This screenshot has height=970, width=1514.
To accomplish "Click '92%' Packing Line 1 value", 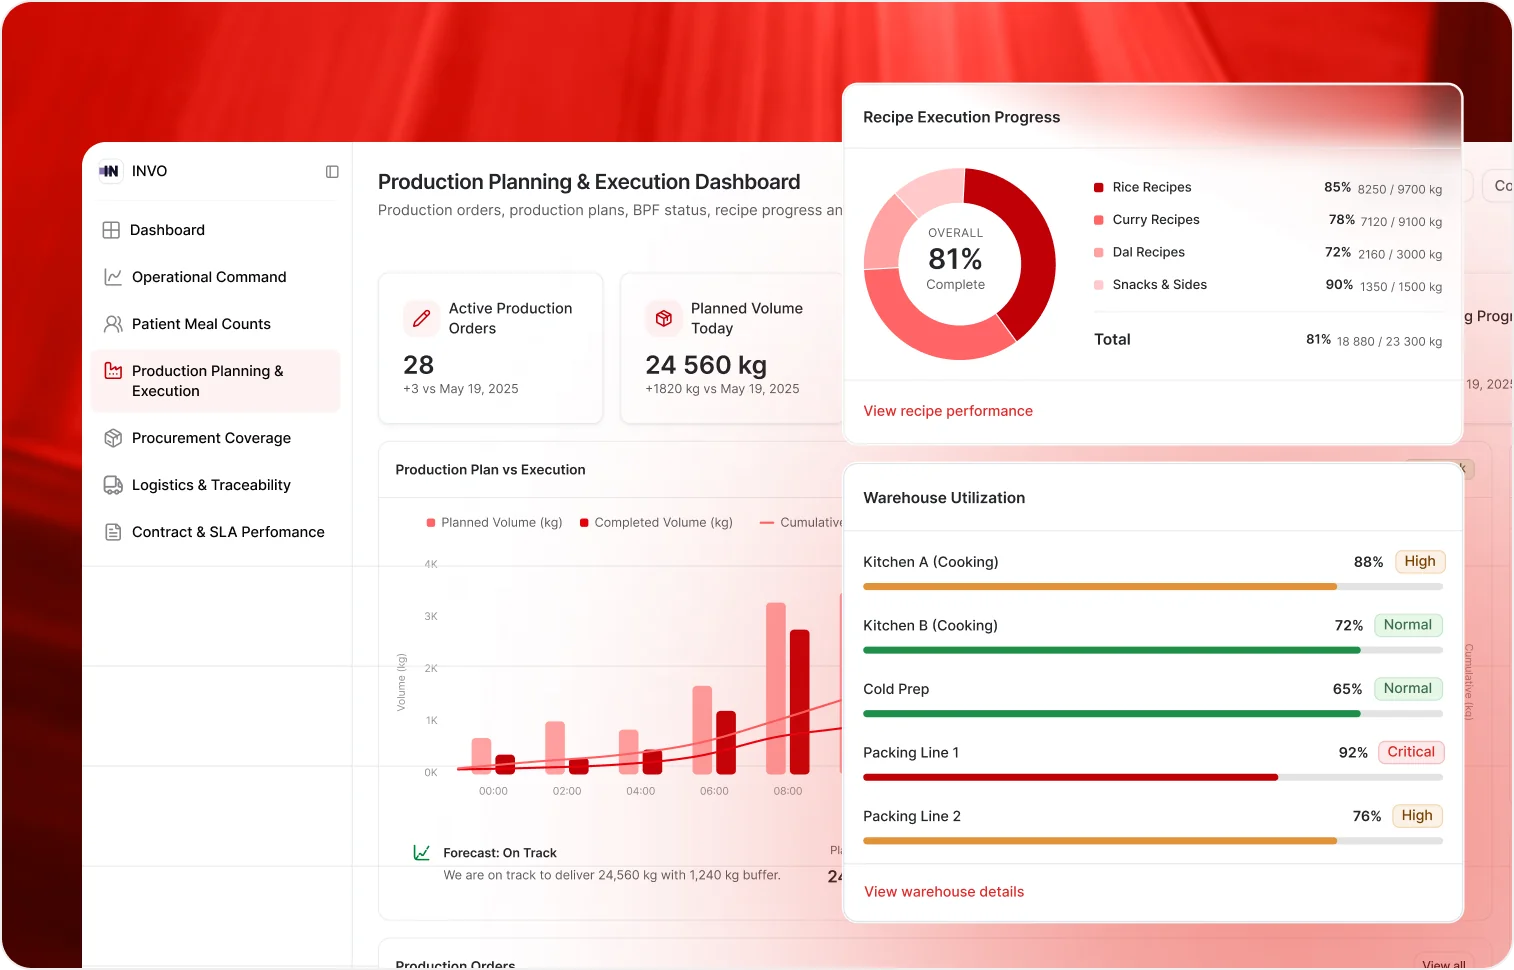I will [1353, 753].
